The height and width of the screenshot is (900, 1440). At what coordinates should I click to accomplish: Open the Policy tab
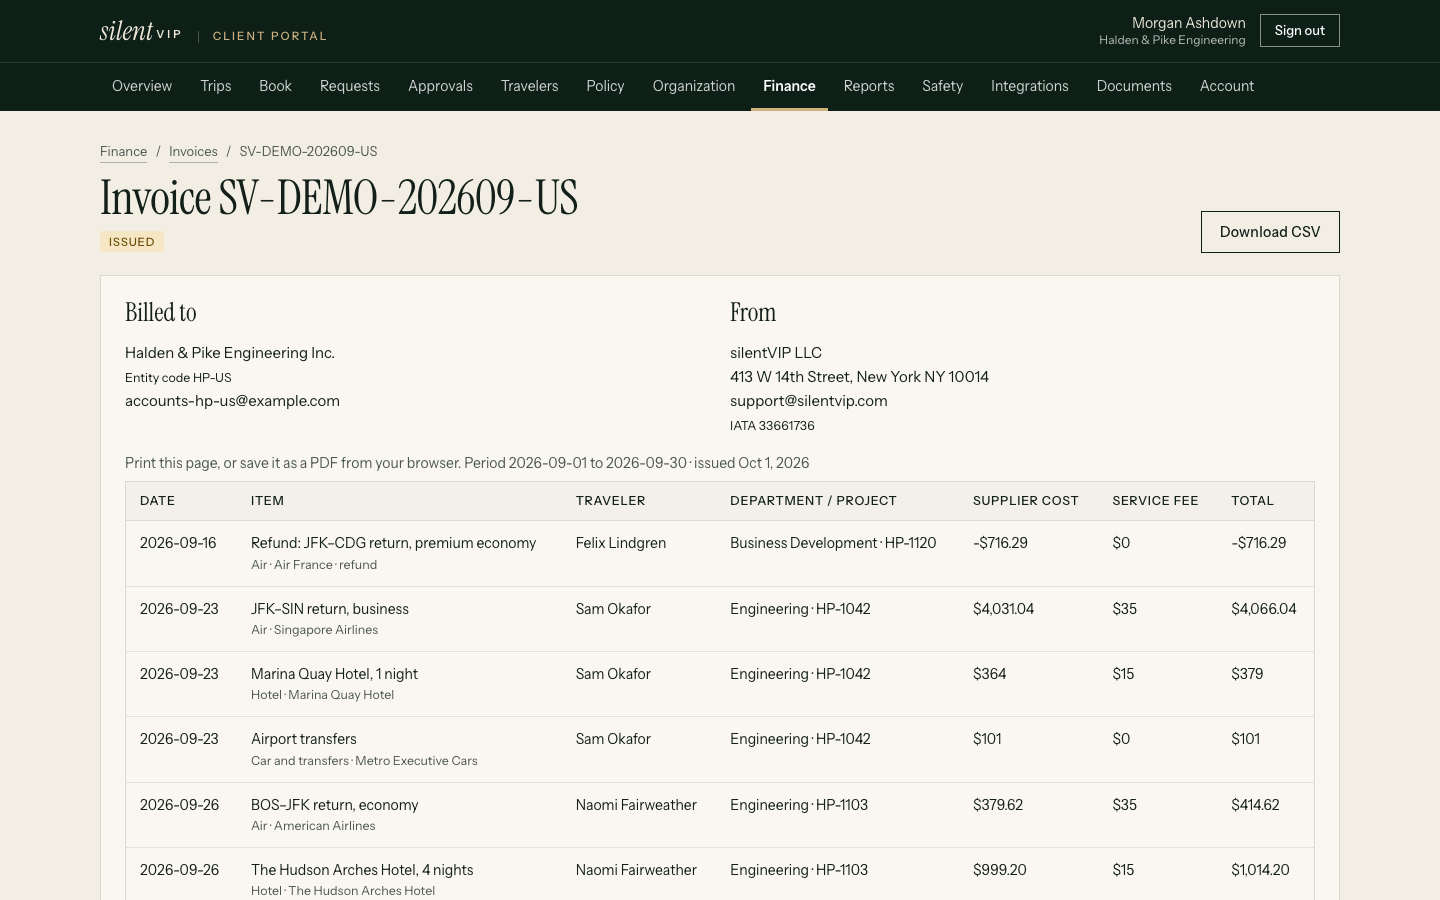pos(605,86)
